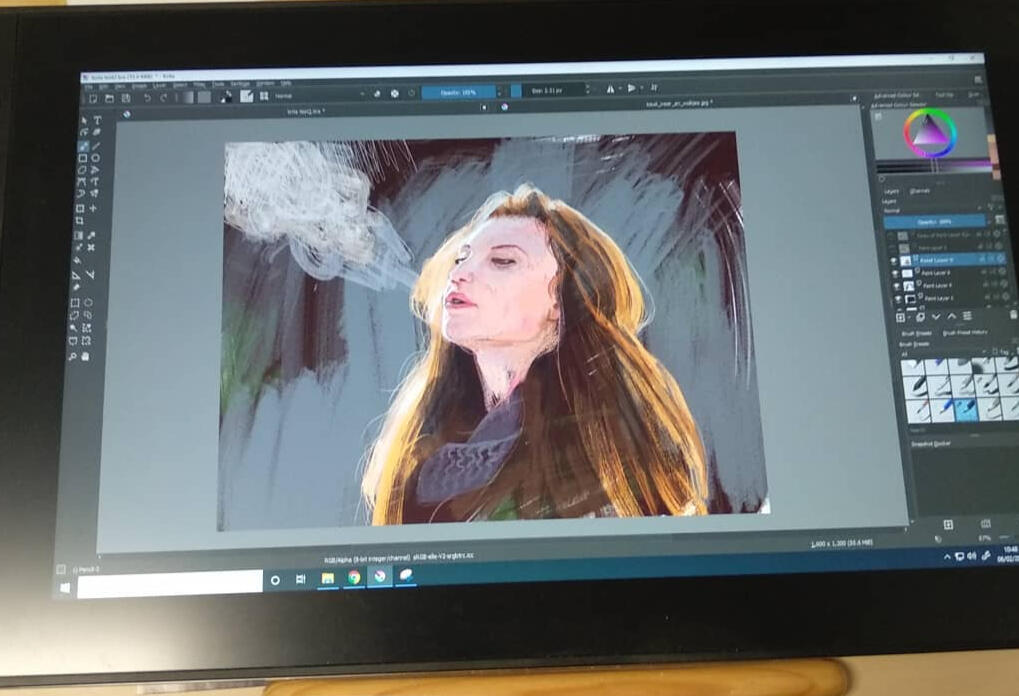Open the brush presets chooser icon

coord(264,96)
